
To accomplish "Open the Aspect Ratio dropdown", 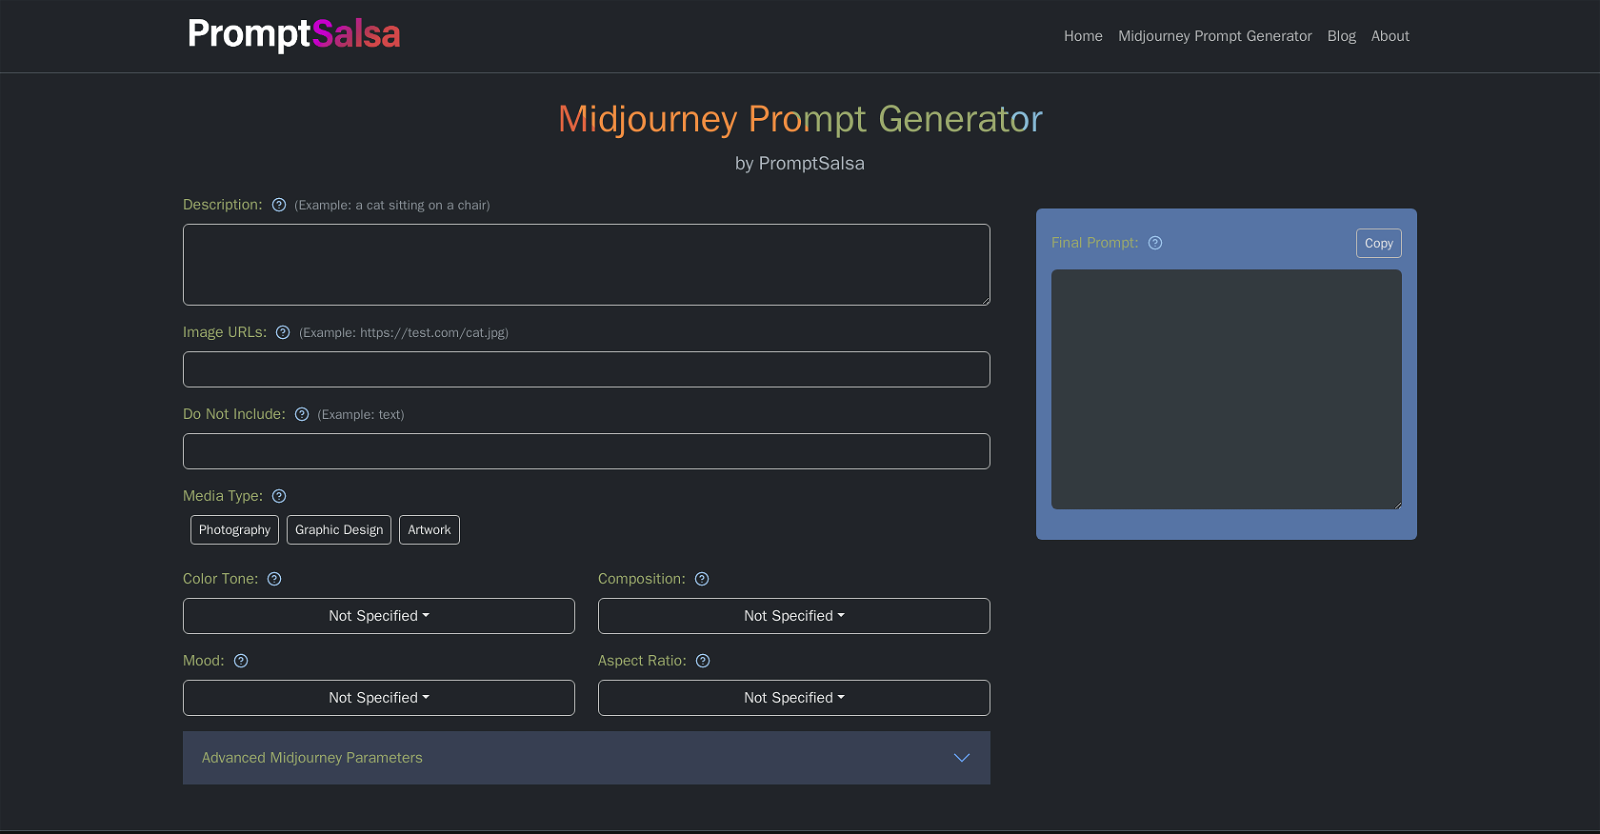I will pyautogui.click(x=794, y=698).
